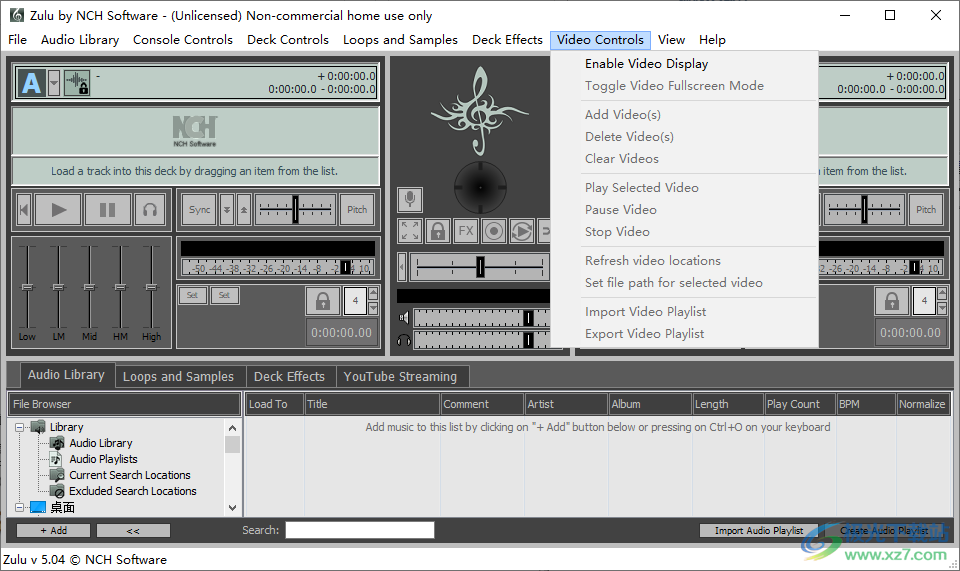The width and height of the screenshot is (960, 571).
Task: Switch to the YouTube Streaming tab
Action: click(x=400, y=377)
